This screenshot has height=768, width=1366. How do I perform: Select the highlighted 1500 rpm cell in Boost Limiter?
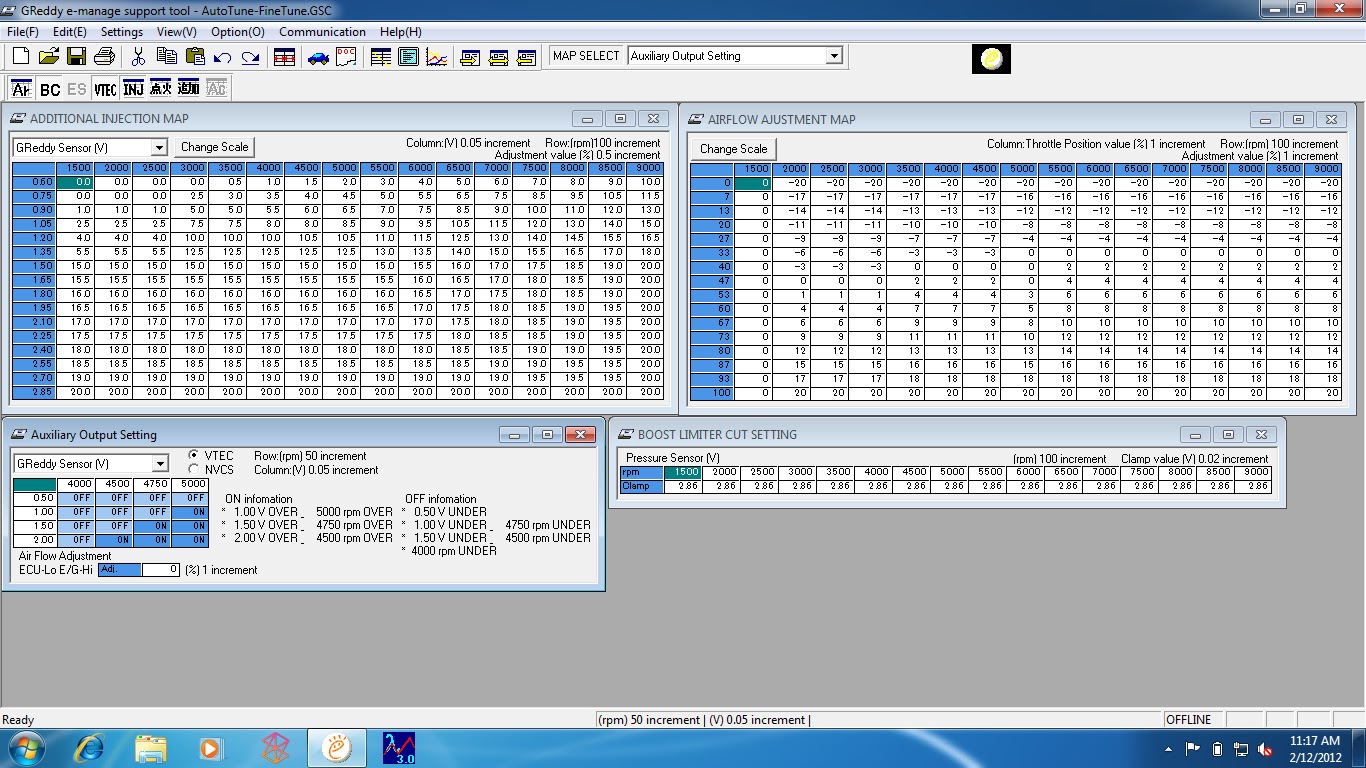tap(683, 472)
